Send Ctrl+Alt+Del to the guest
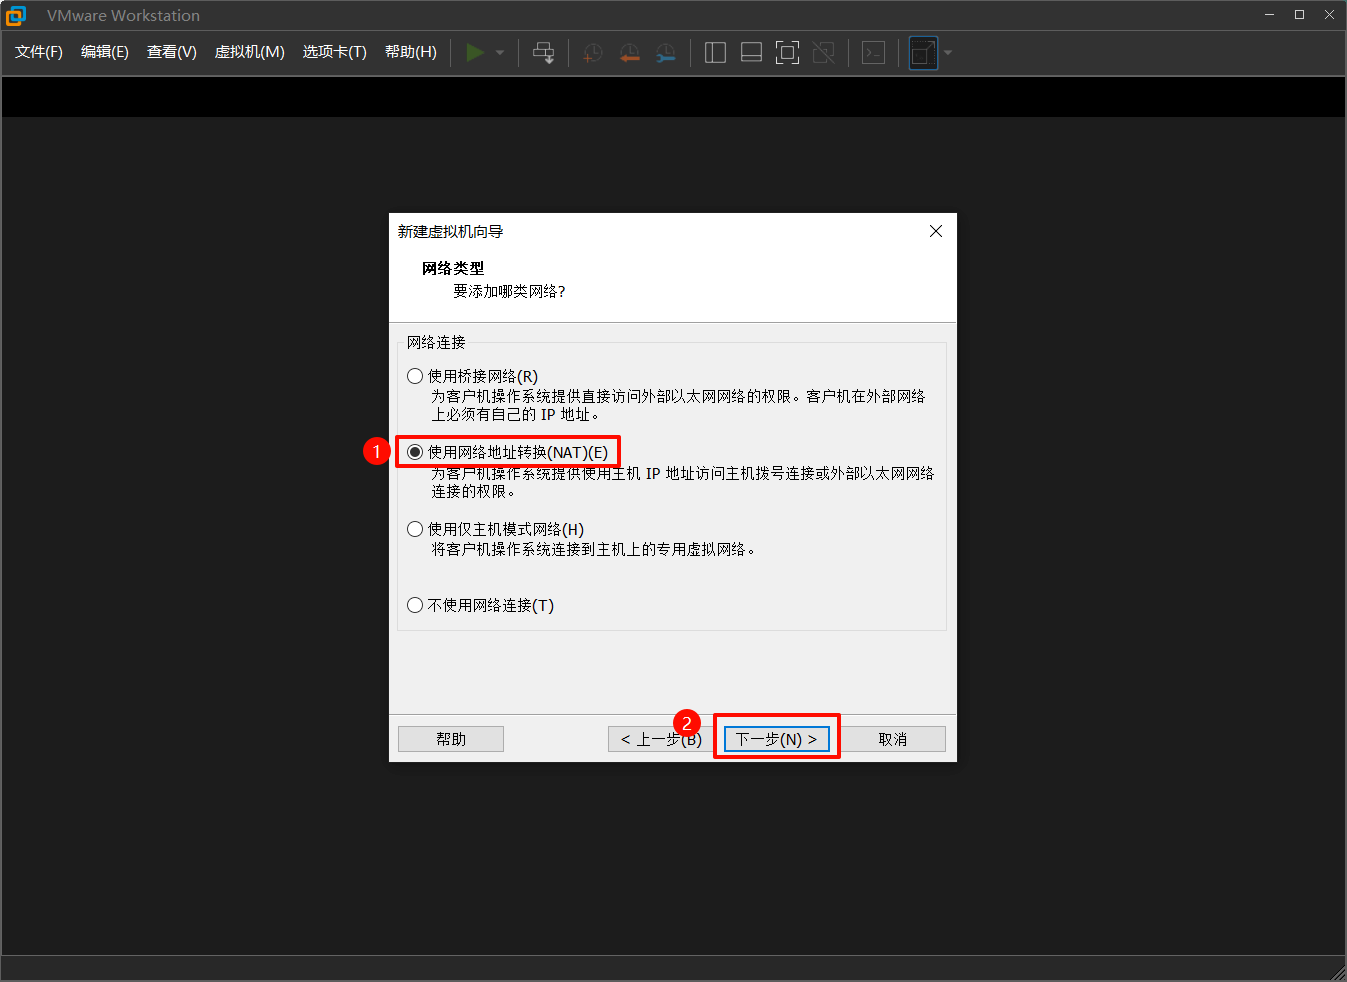The height and width of the screenshot is (982, 1347). tap(543, 52)
